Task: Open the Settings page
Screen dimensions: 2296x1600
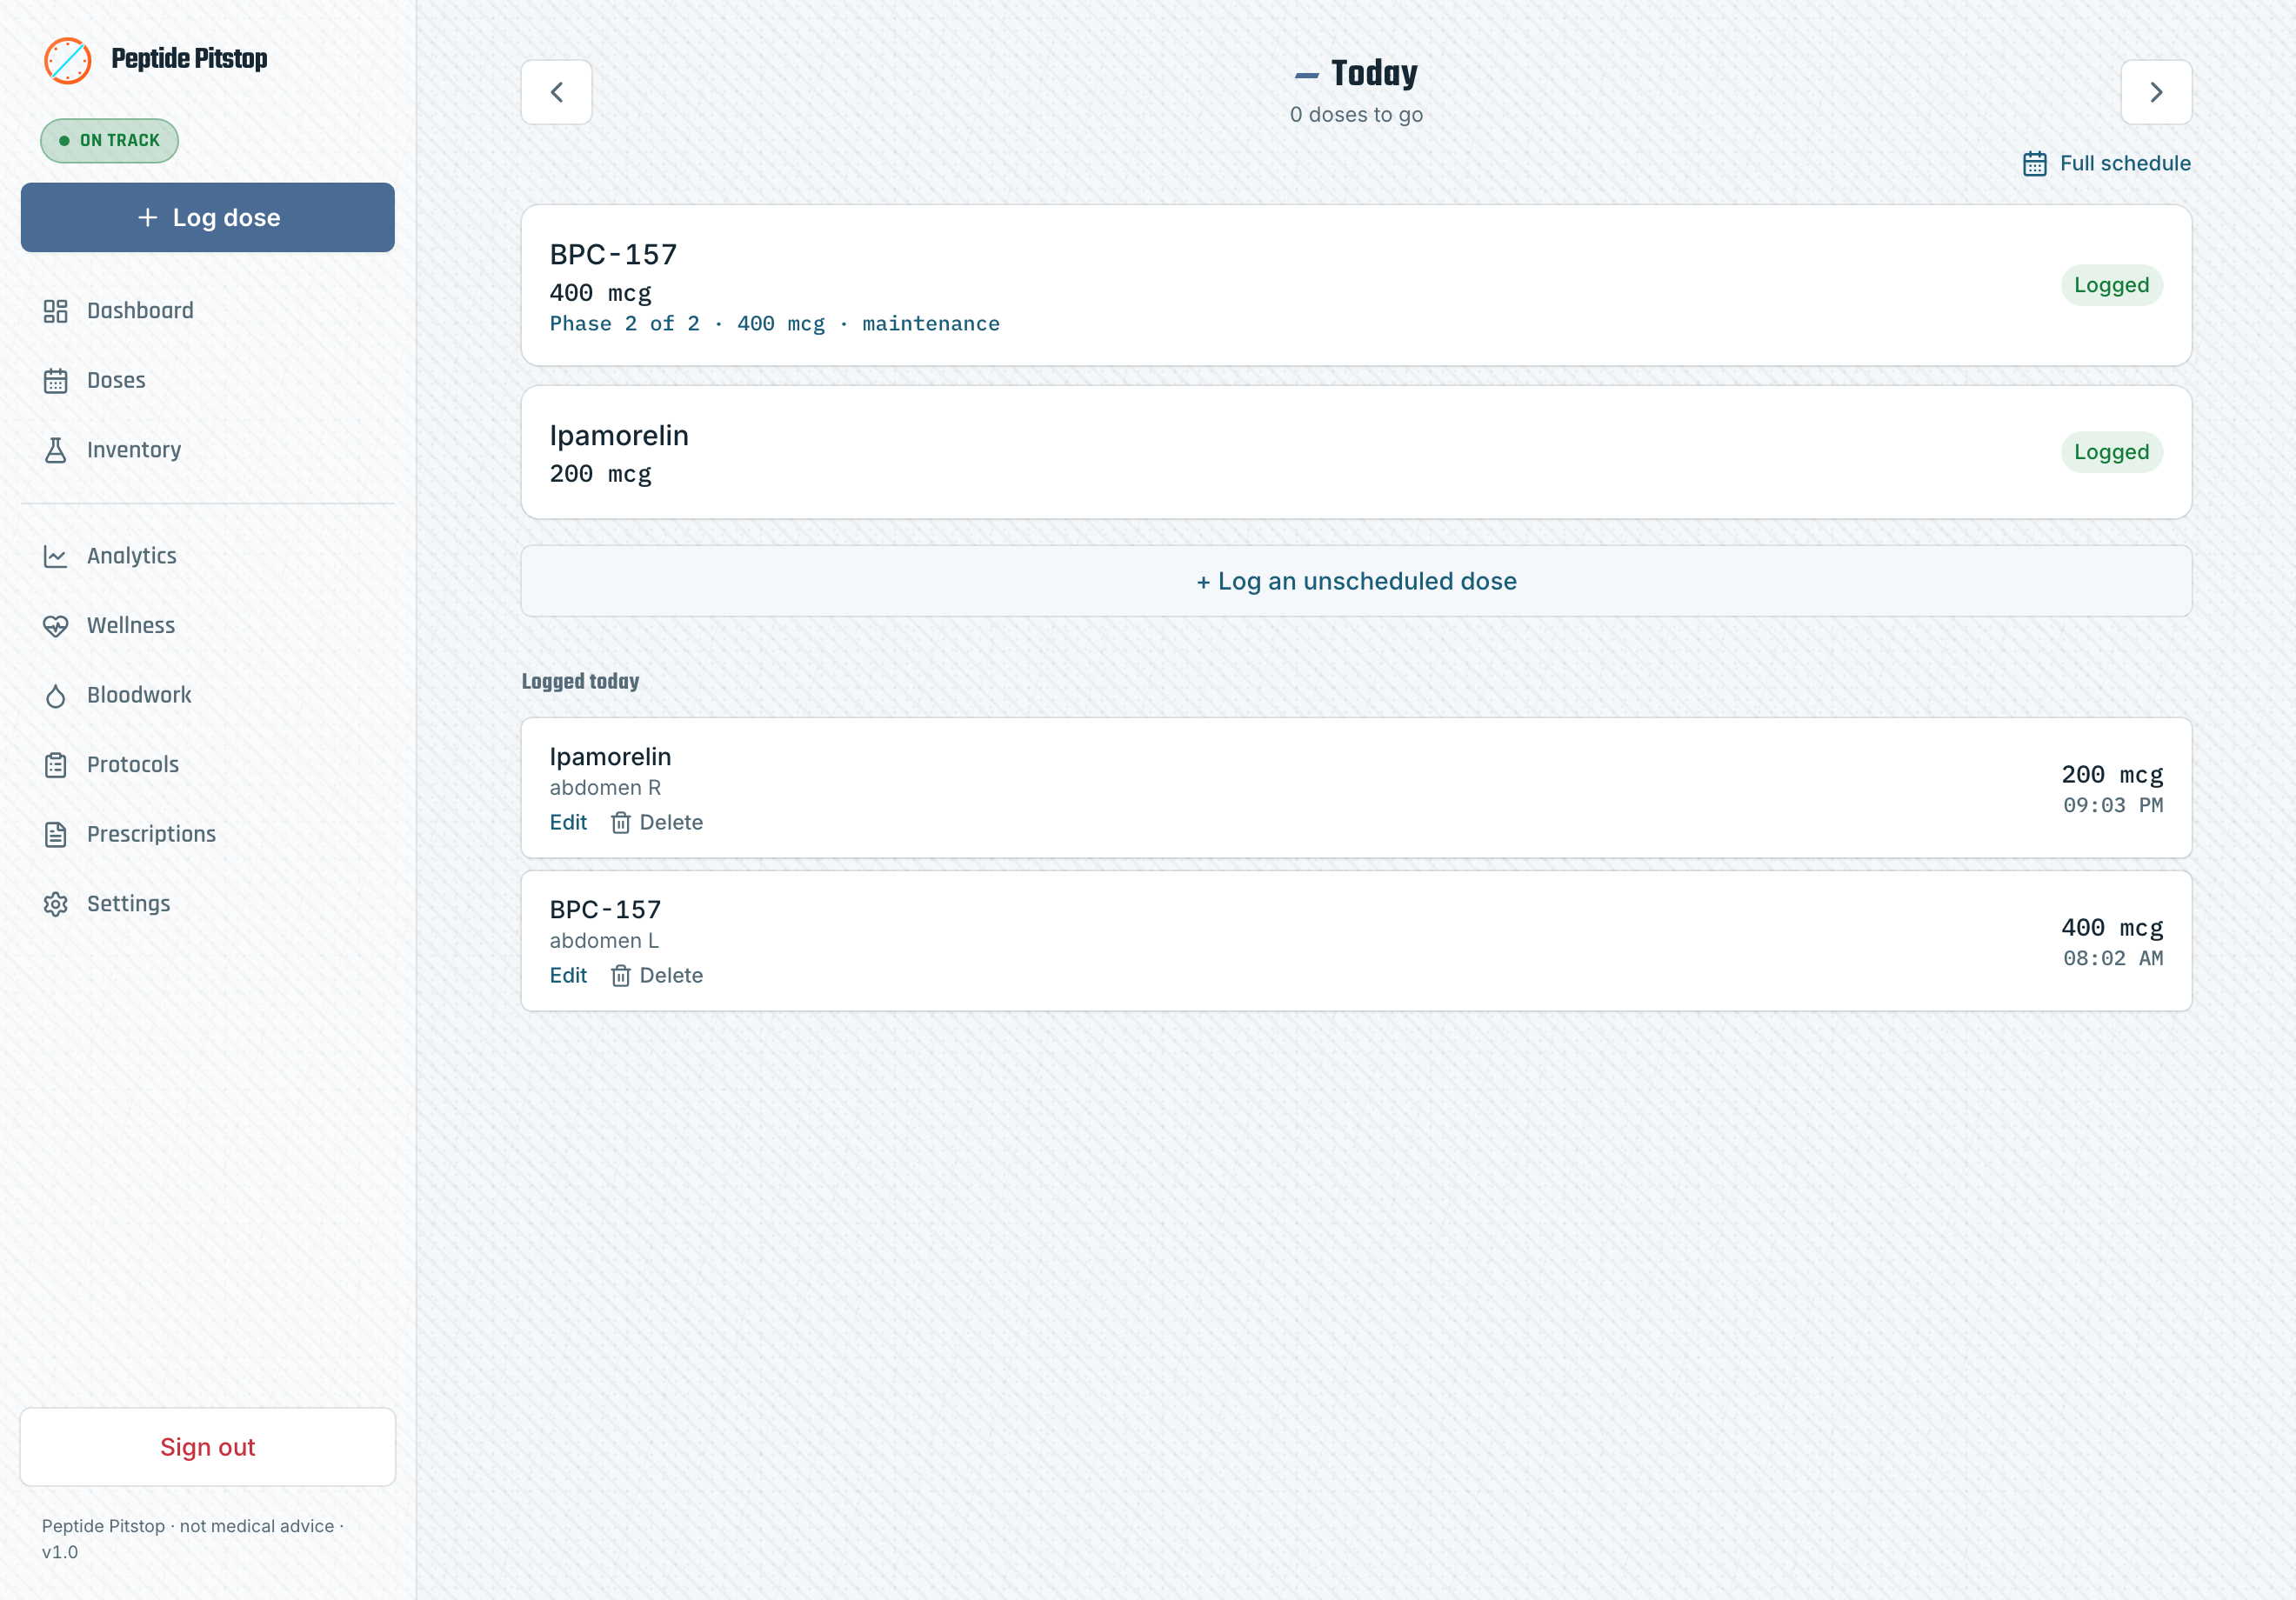Action: coord(207,904)
